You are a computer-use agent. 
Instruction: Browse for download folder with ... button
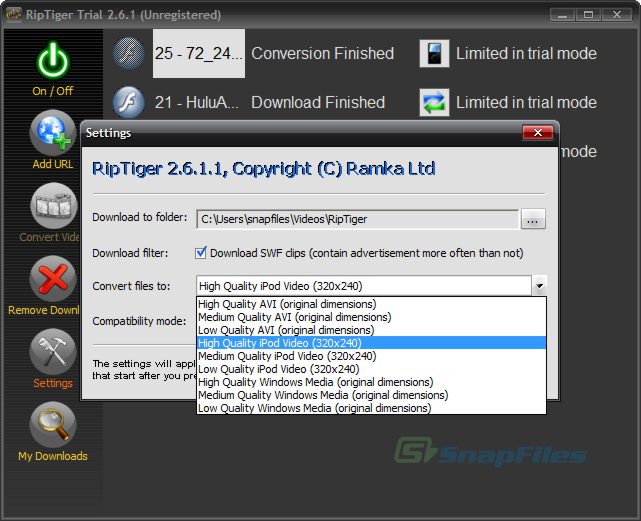pos(533,219)
